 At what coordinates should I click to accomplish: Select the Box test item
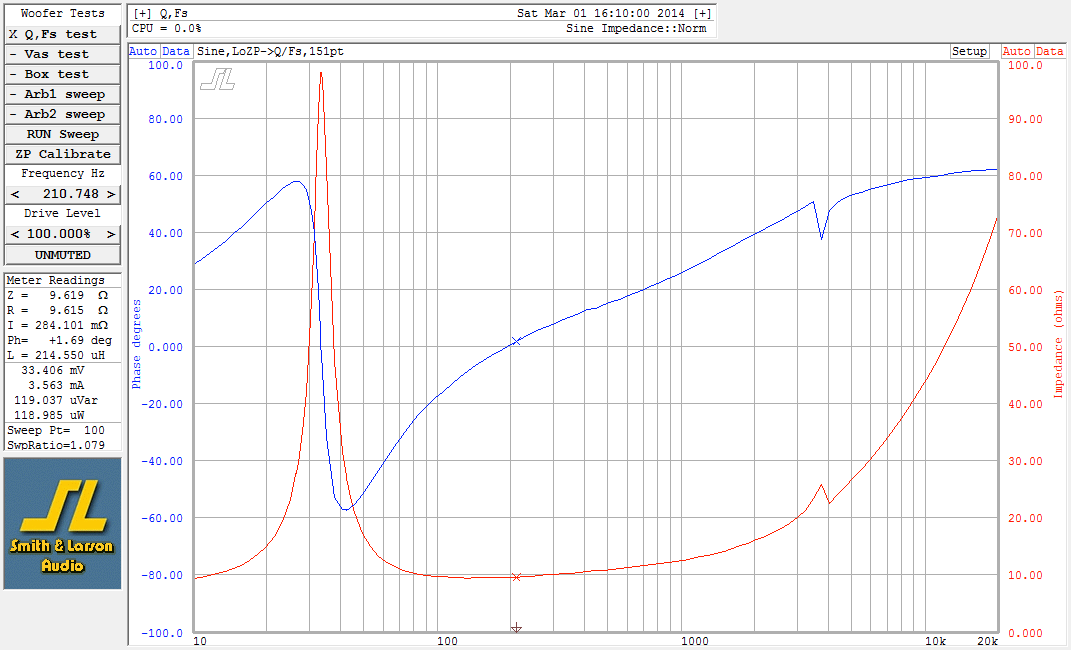click(x=62, y=74)
